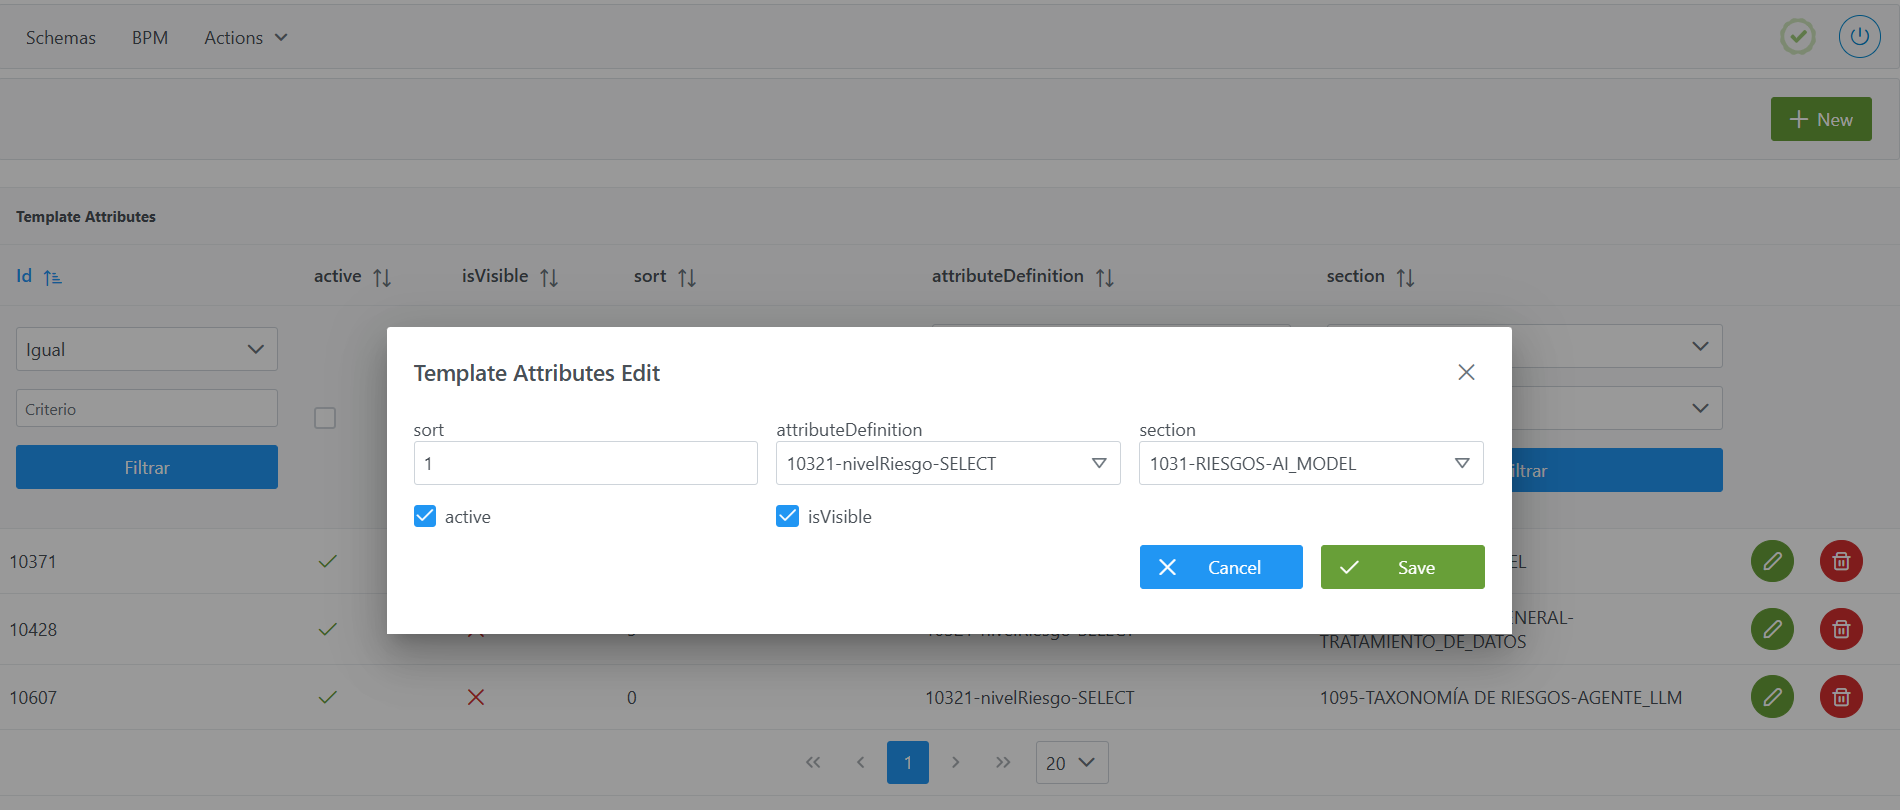Click the Cancel button
Screen dimensions: 1900x810
[1220, 567]
